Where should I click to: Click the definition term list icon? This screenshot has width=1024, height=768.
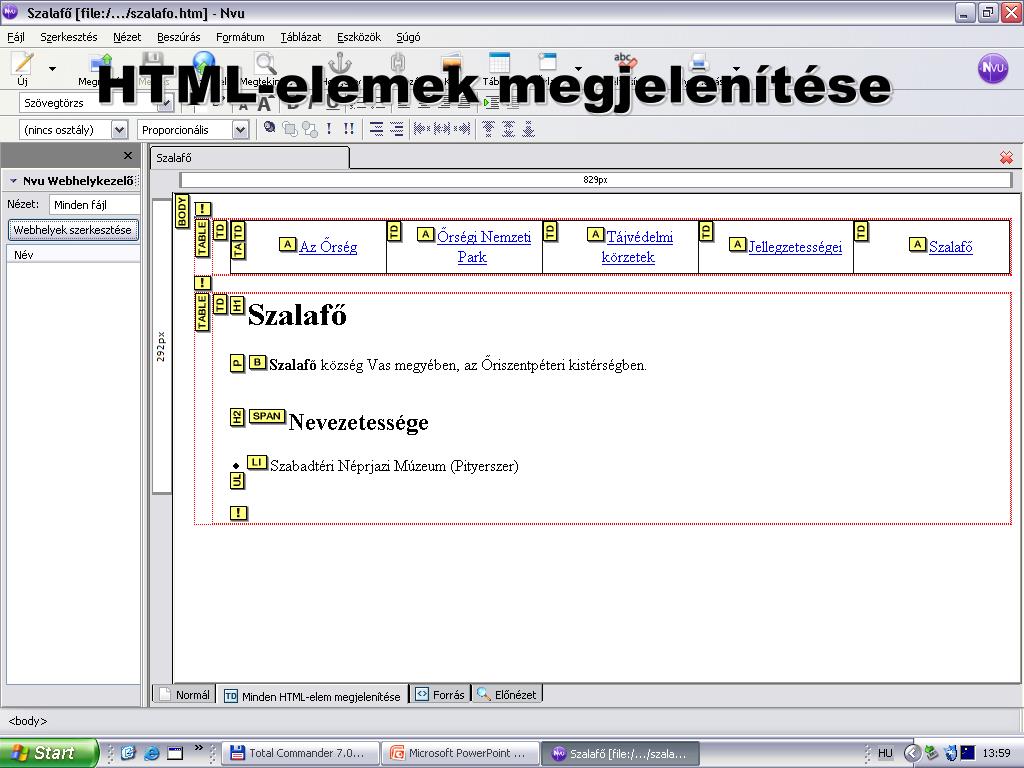click(376, 129)
